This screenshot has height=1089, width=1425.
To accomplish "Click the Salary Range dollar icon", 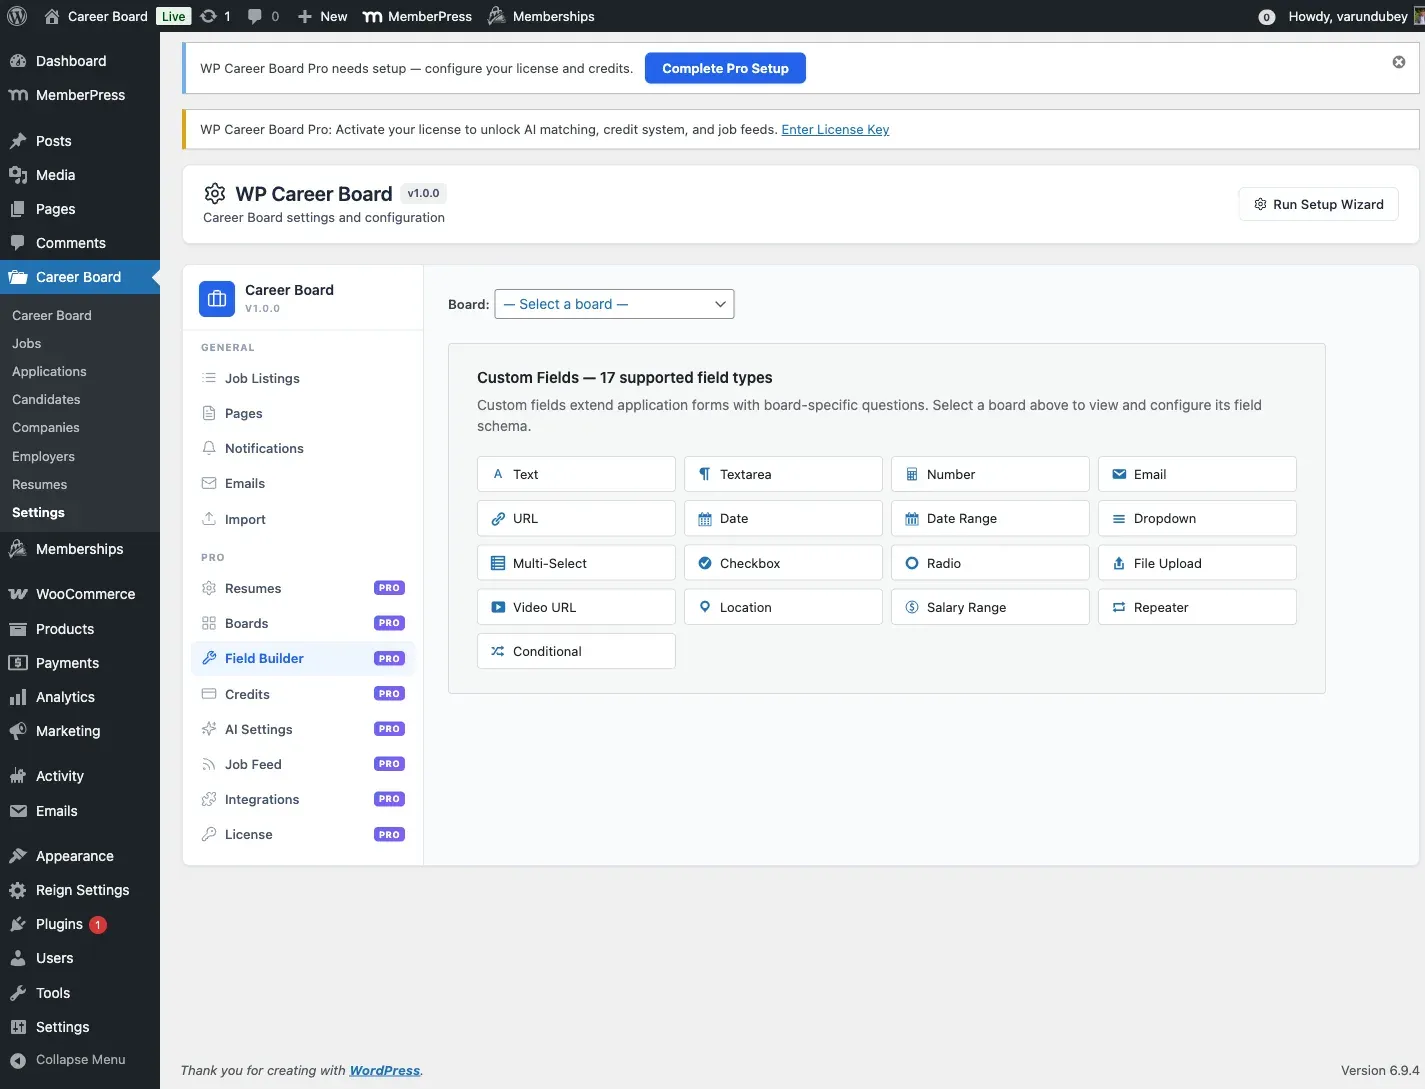I will pyautogui.click(x=912, y=607).
